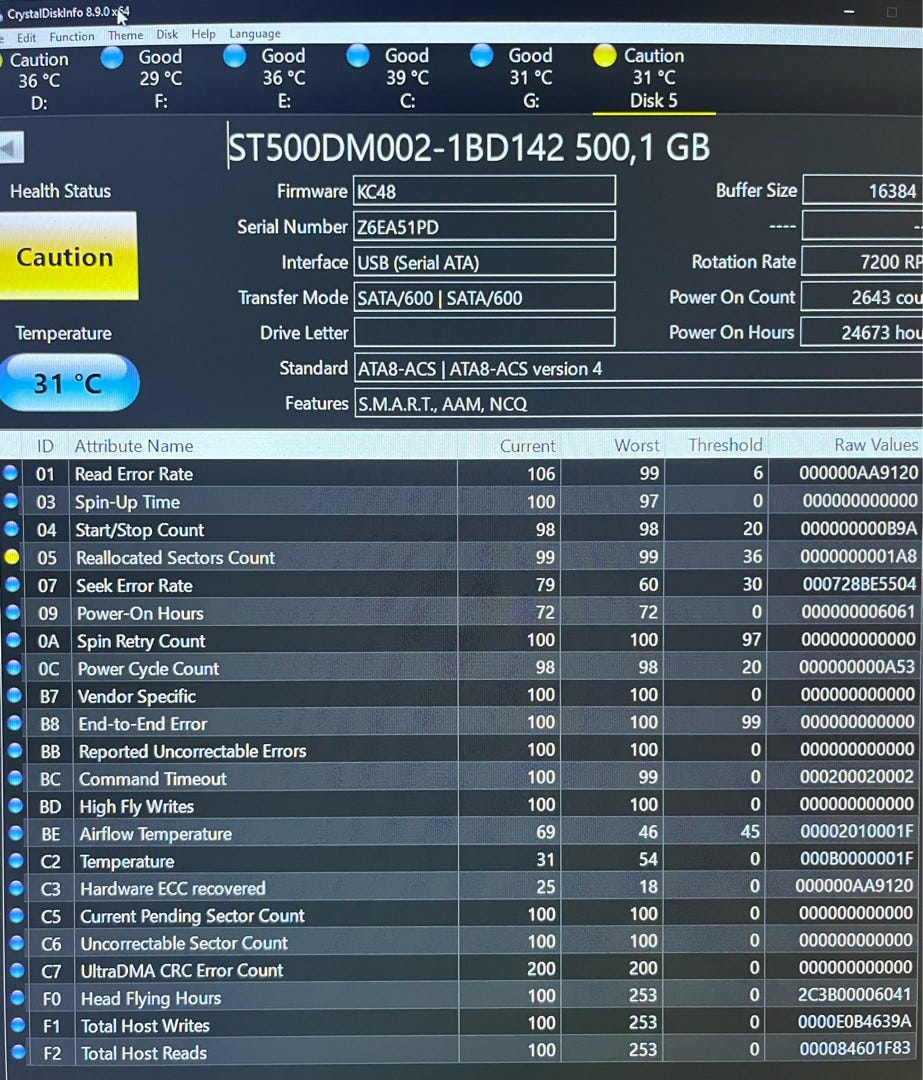Click the Power On Count value 2643

(862, 296)
